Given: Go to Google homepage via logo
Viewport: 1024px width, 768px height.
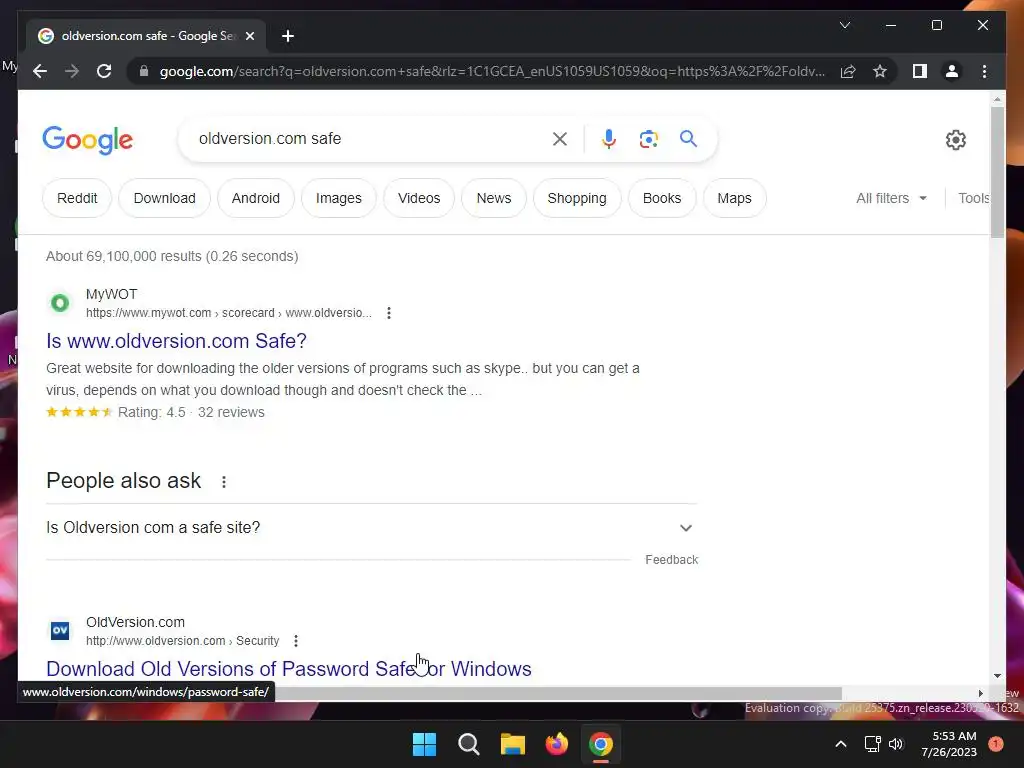Looking at the screenshot, I should pos(88,140).
